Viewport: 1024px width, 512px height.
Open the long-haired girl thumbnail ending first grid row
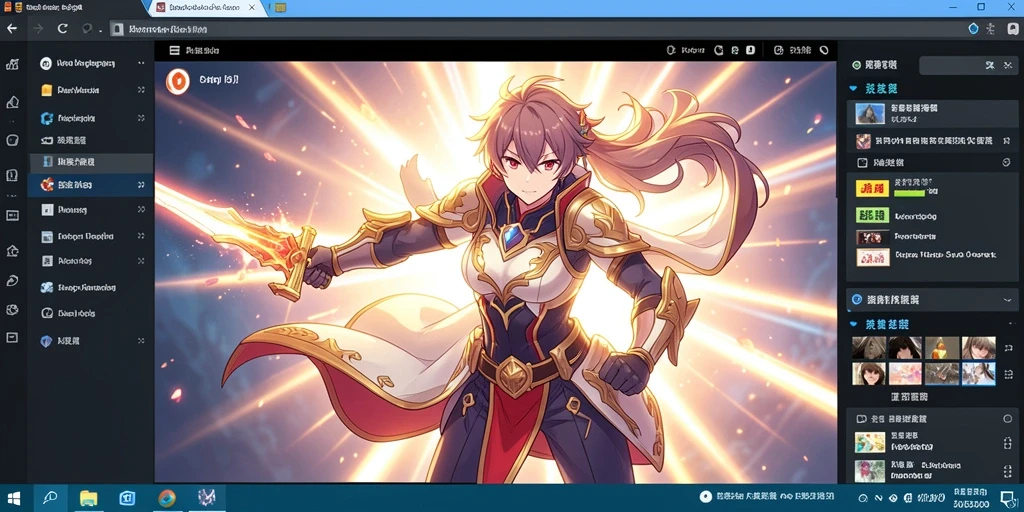[x=979, y=348]
